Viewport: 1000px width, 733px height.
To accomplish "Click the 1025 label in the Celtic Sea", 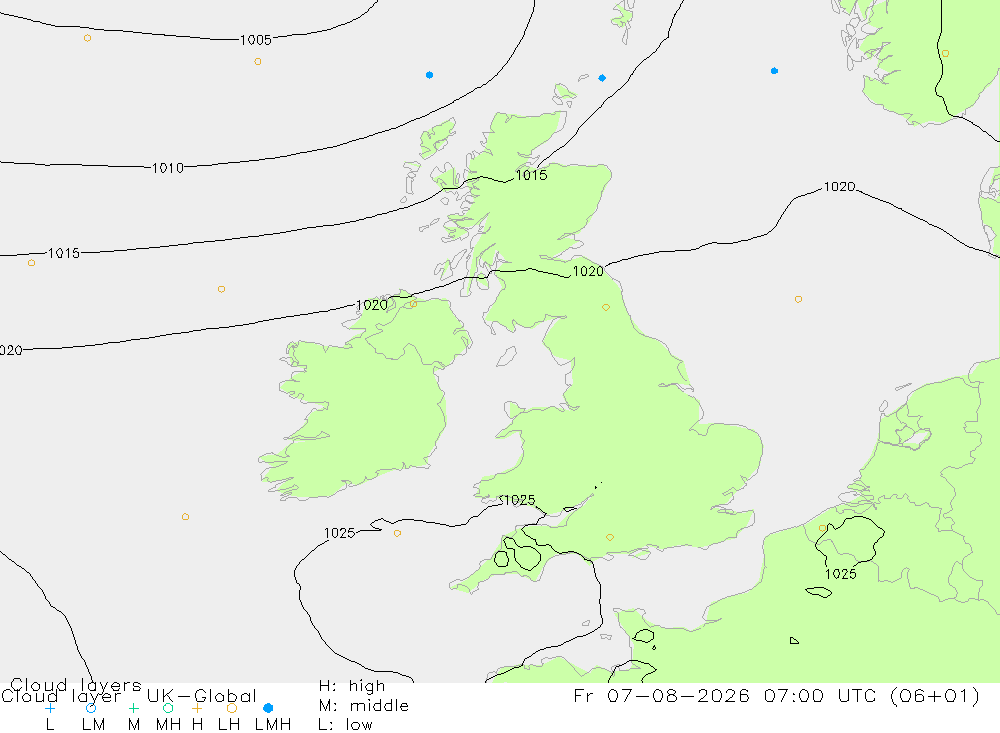I will [339, 533].
